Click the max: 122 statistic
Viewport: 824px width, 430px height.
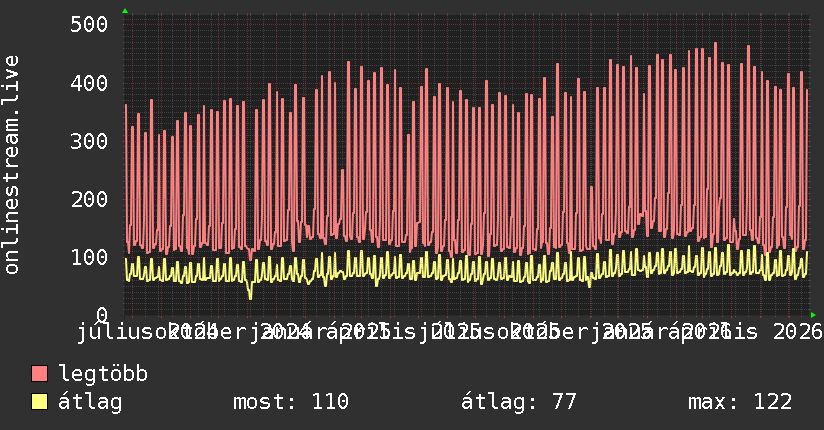[x=740, y=402]
